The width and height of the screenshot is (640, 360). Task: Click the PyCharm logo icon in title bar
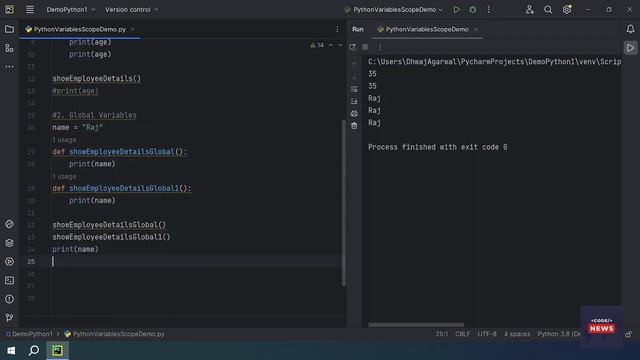9,9
